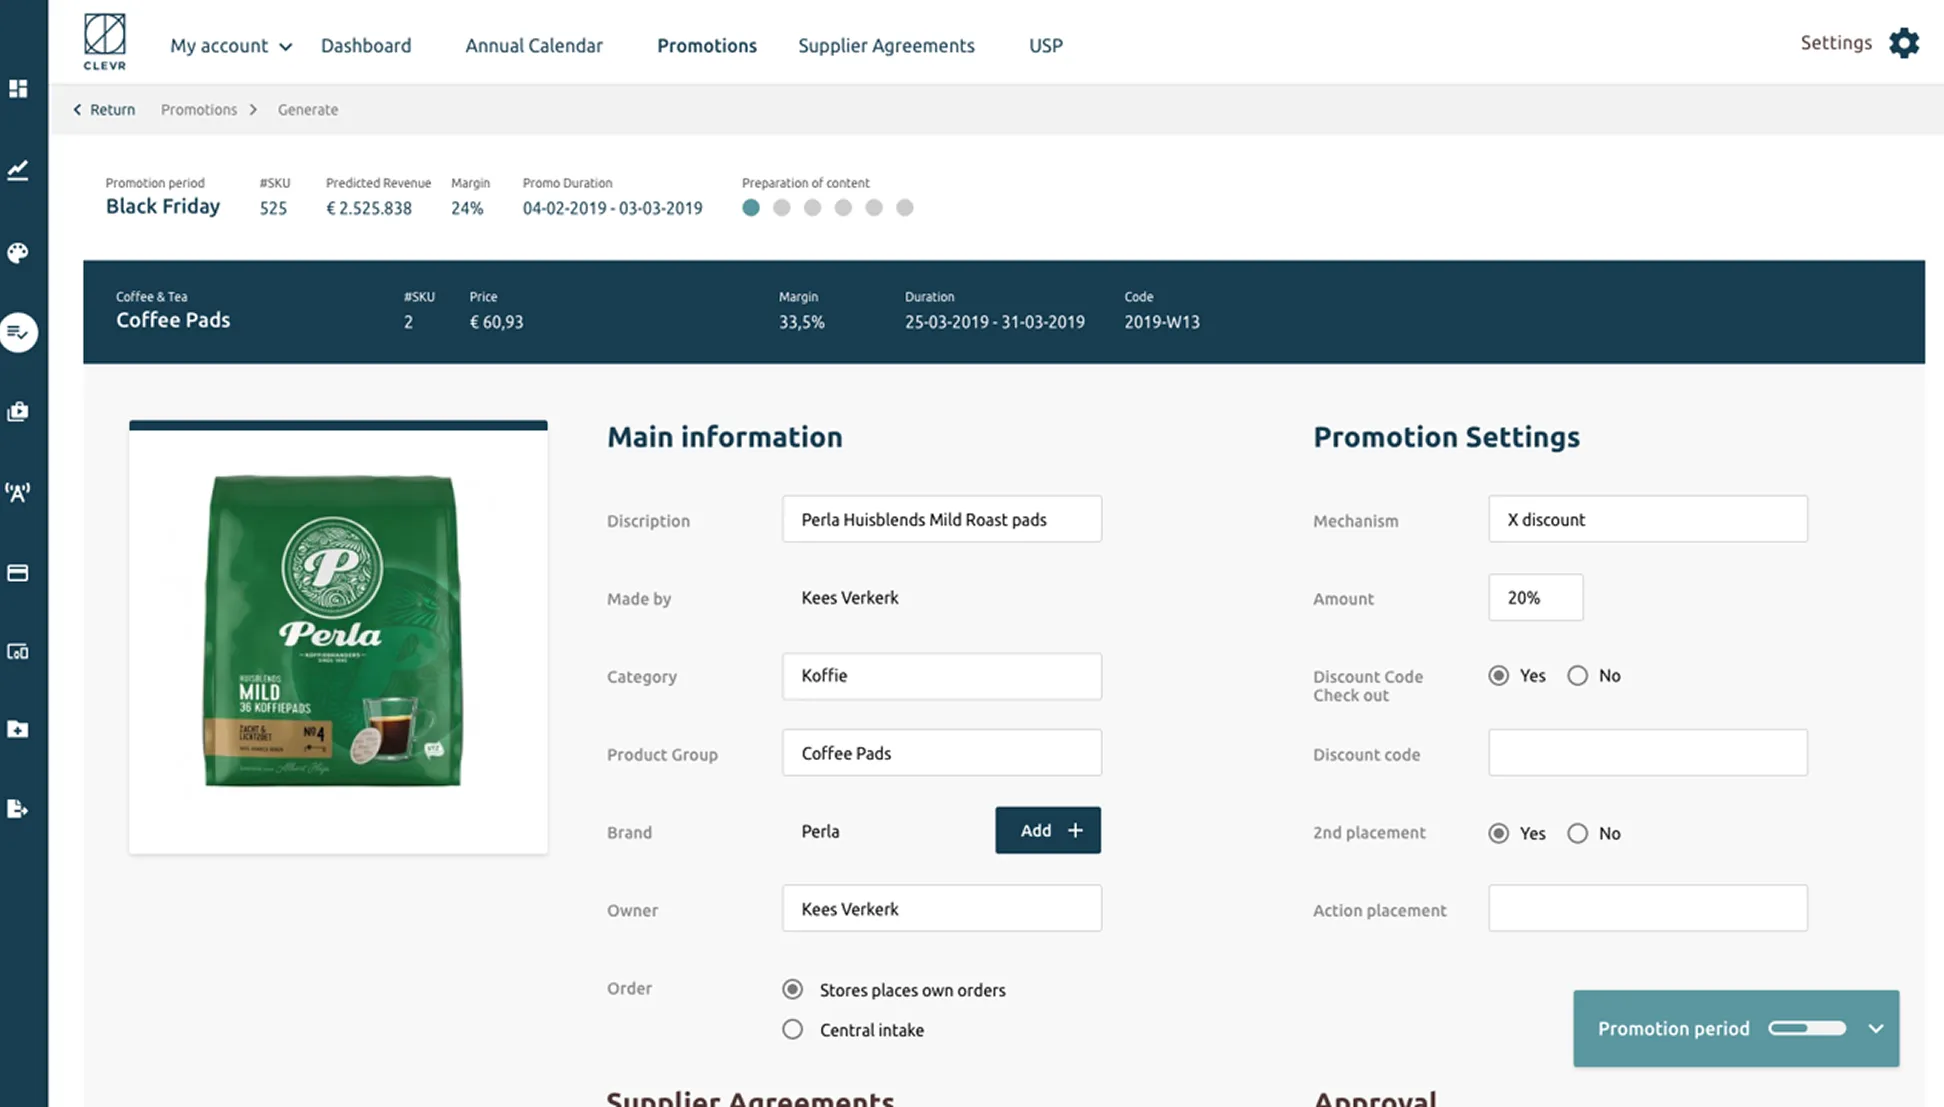
Task: Open the media library sidebar icon
Action: 18,412
